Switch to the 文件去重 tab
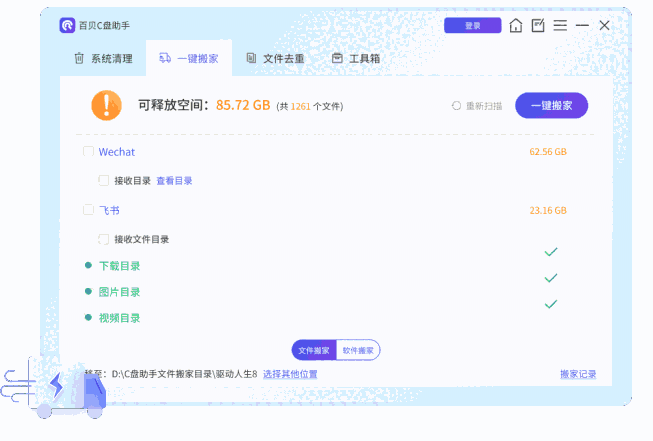Image resolution: width=653 pixels, height=441 pixels. [275, 58]
